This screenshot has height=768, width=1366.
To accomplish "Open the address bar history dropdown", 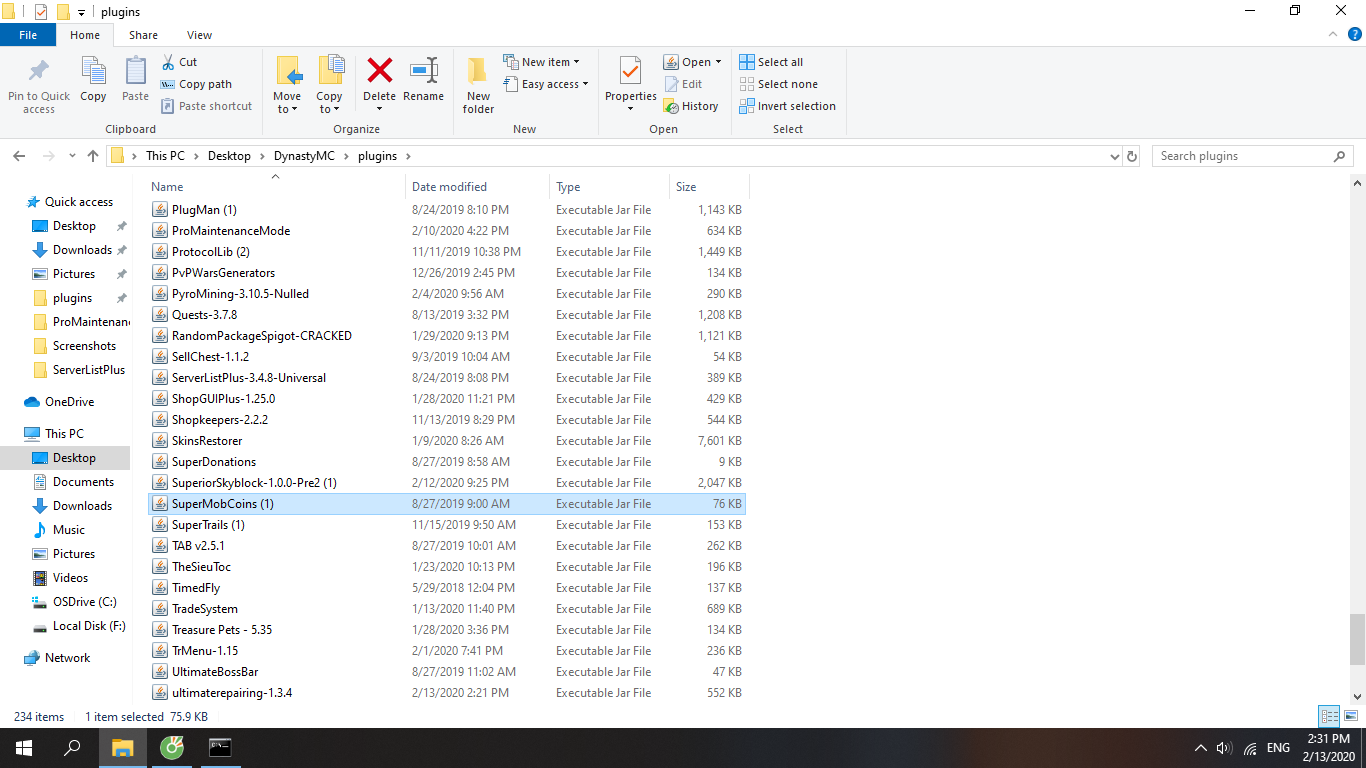I will tap(1115, 156).
